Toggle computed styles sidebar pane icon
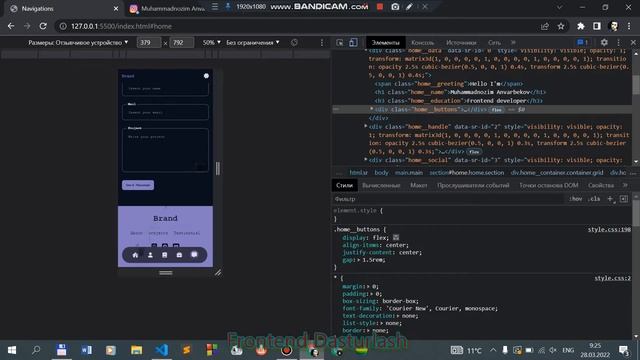 (624, 199)
